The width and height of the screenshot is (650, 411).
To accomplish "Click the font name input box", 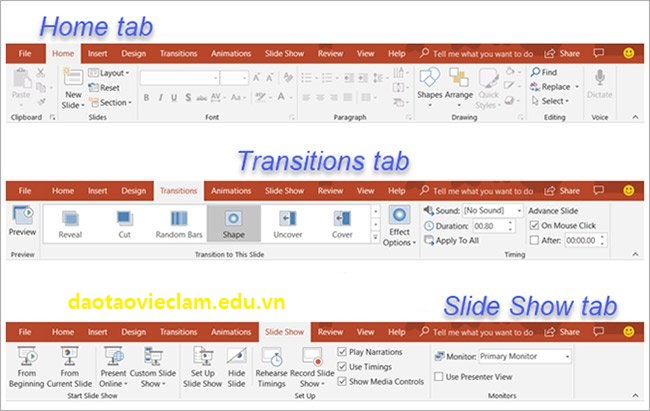I will [179, 78].
